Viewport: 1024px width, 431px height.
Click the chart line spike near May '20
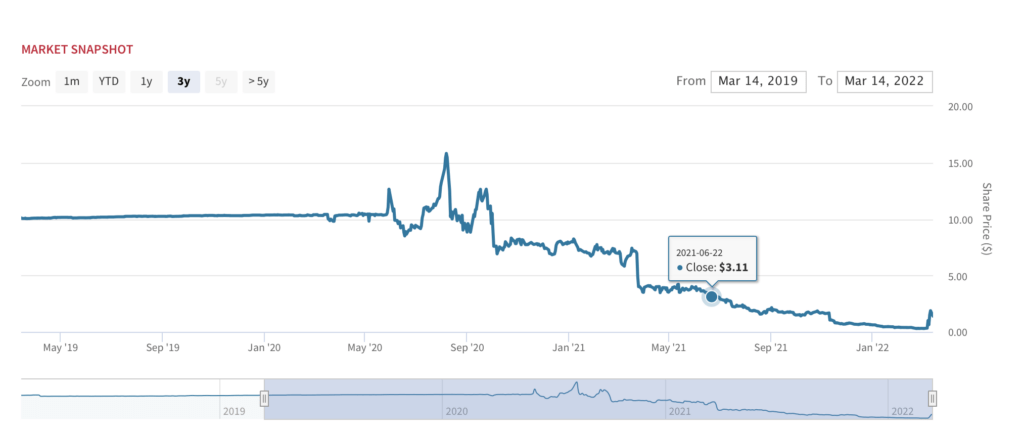point(389,191)
